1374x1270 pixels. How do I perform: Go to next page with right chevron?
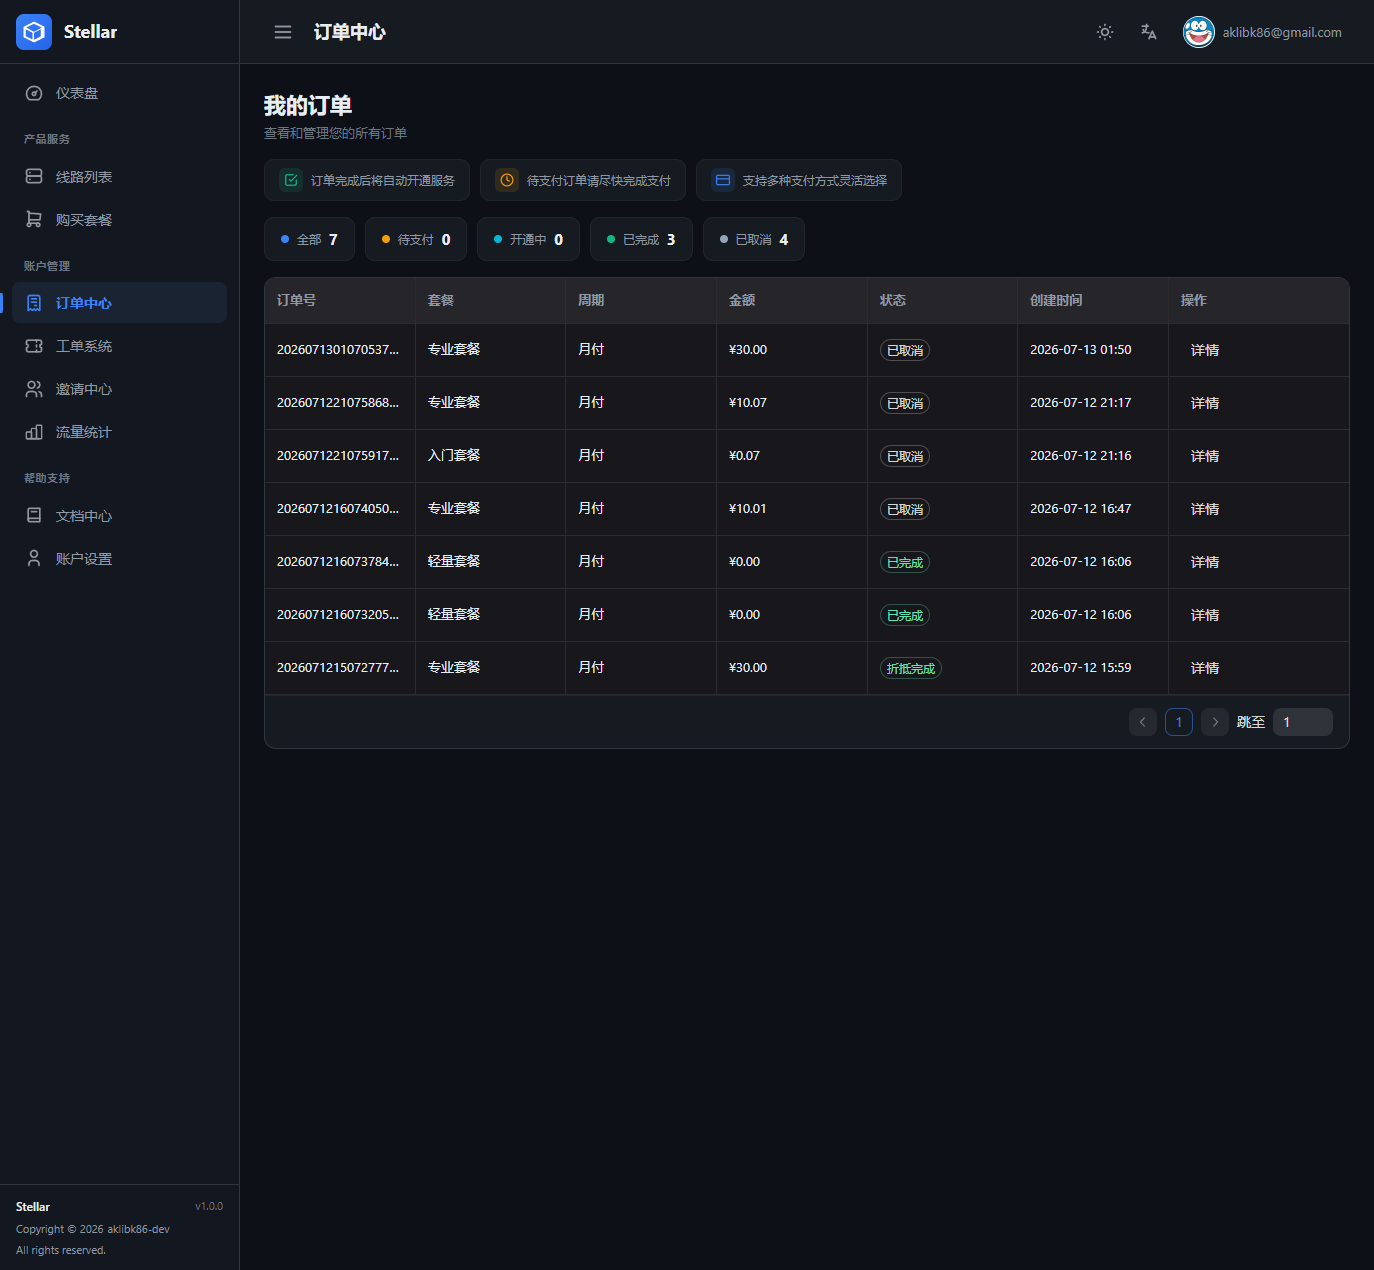coord(1215,722)
